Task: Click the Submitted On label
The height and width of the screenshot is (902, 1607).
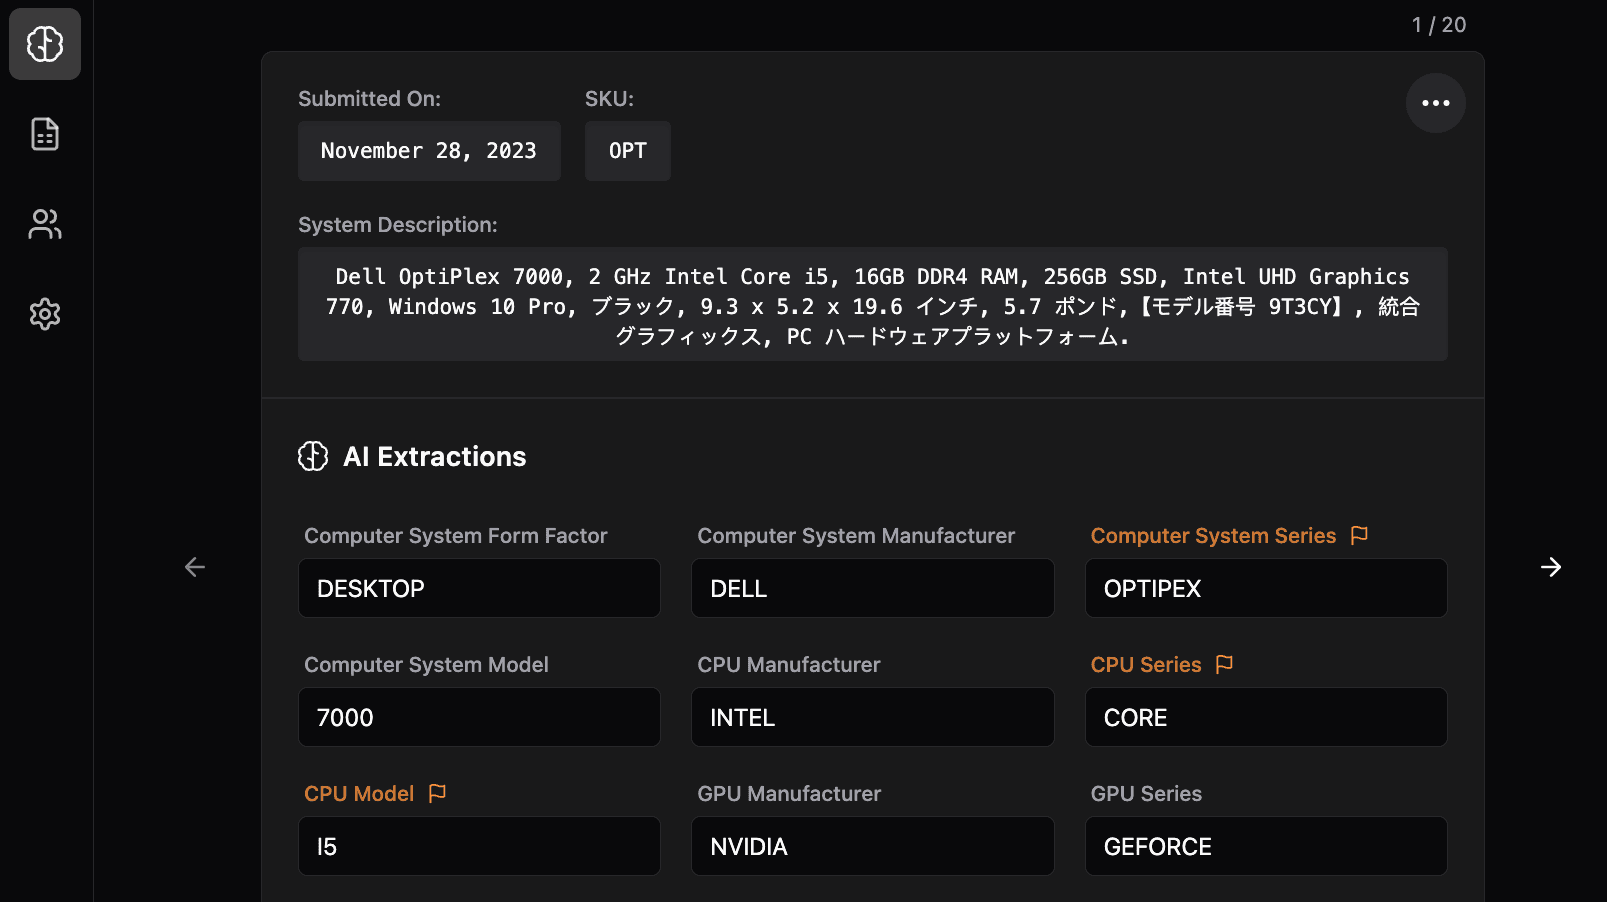Action: [369, 99]
